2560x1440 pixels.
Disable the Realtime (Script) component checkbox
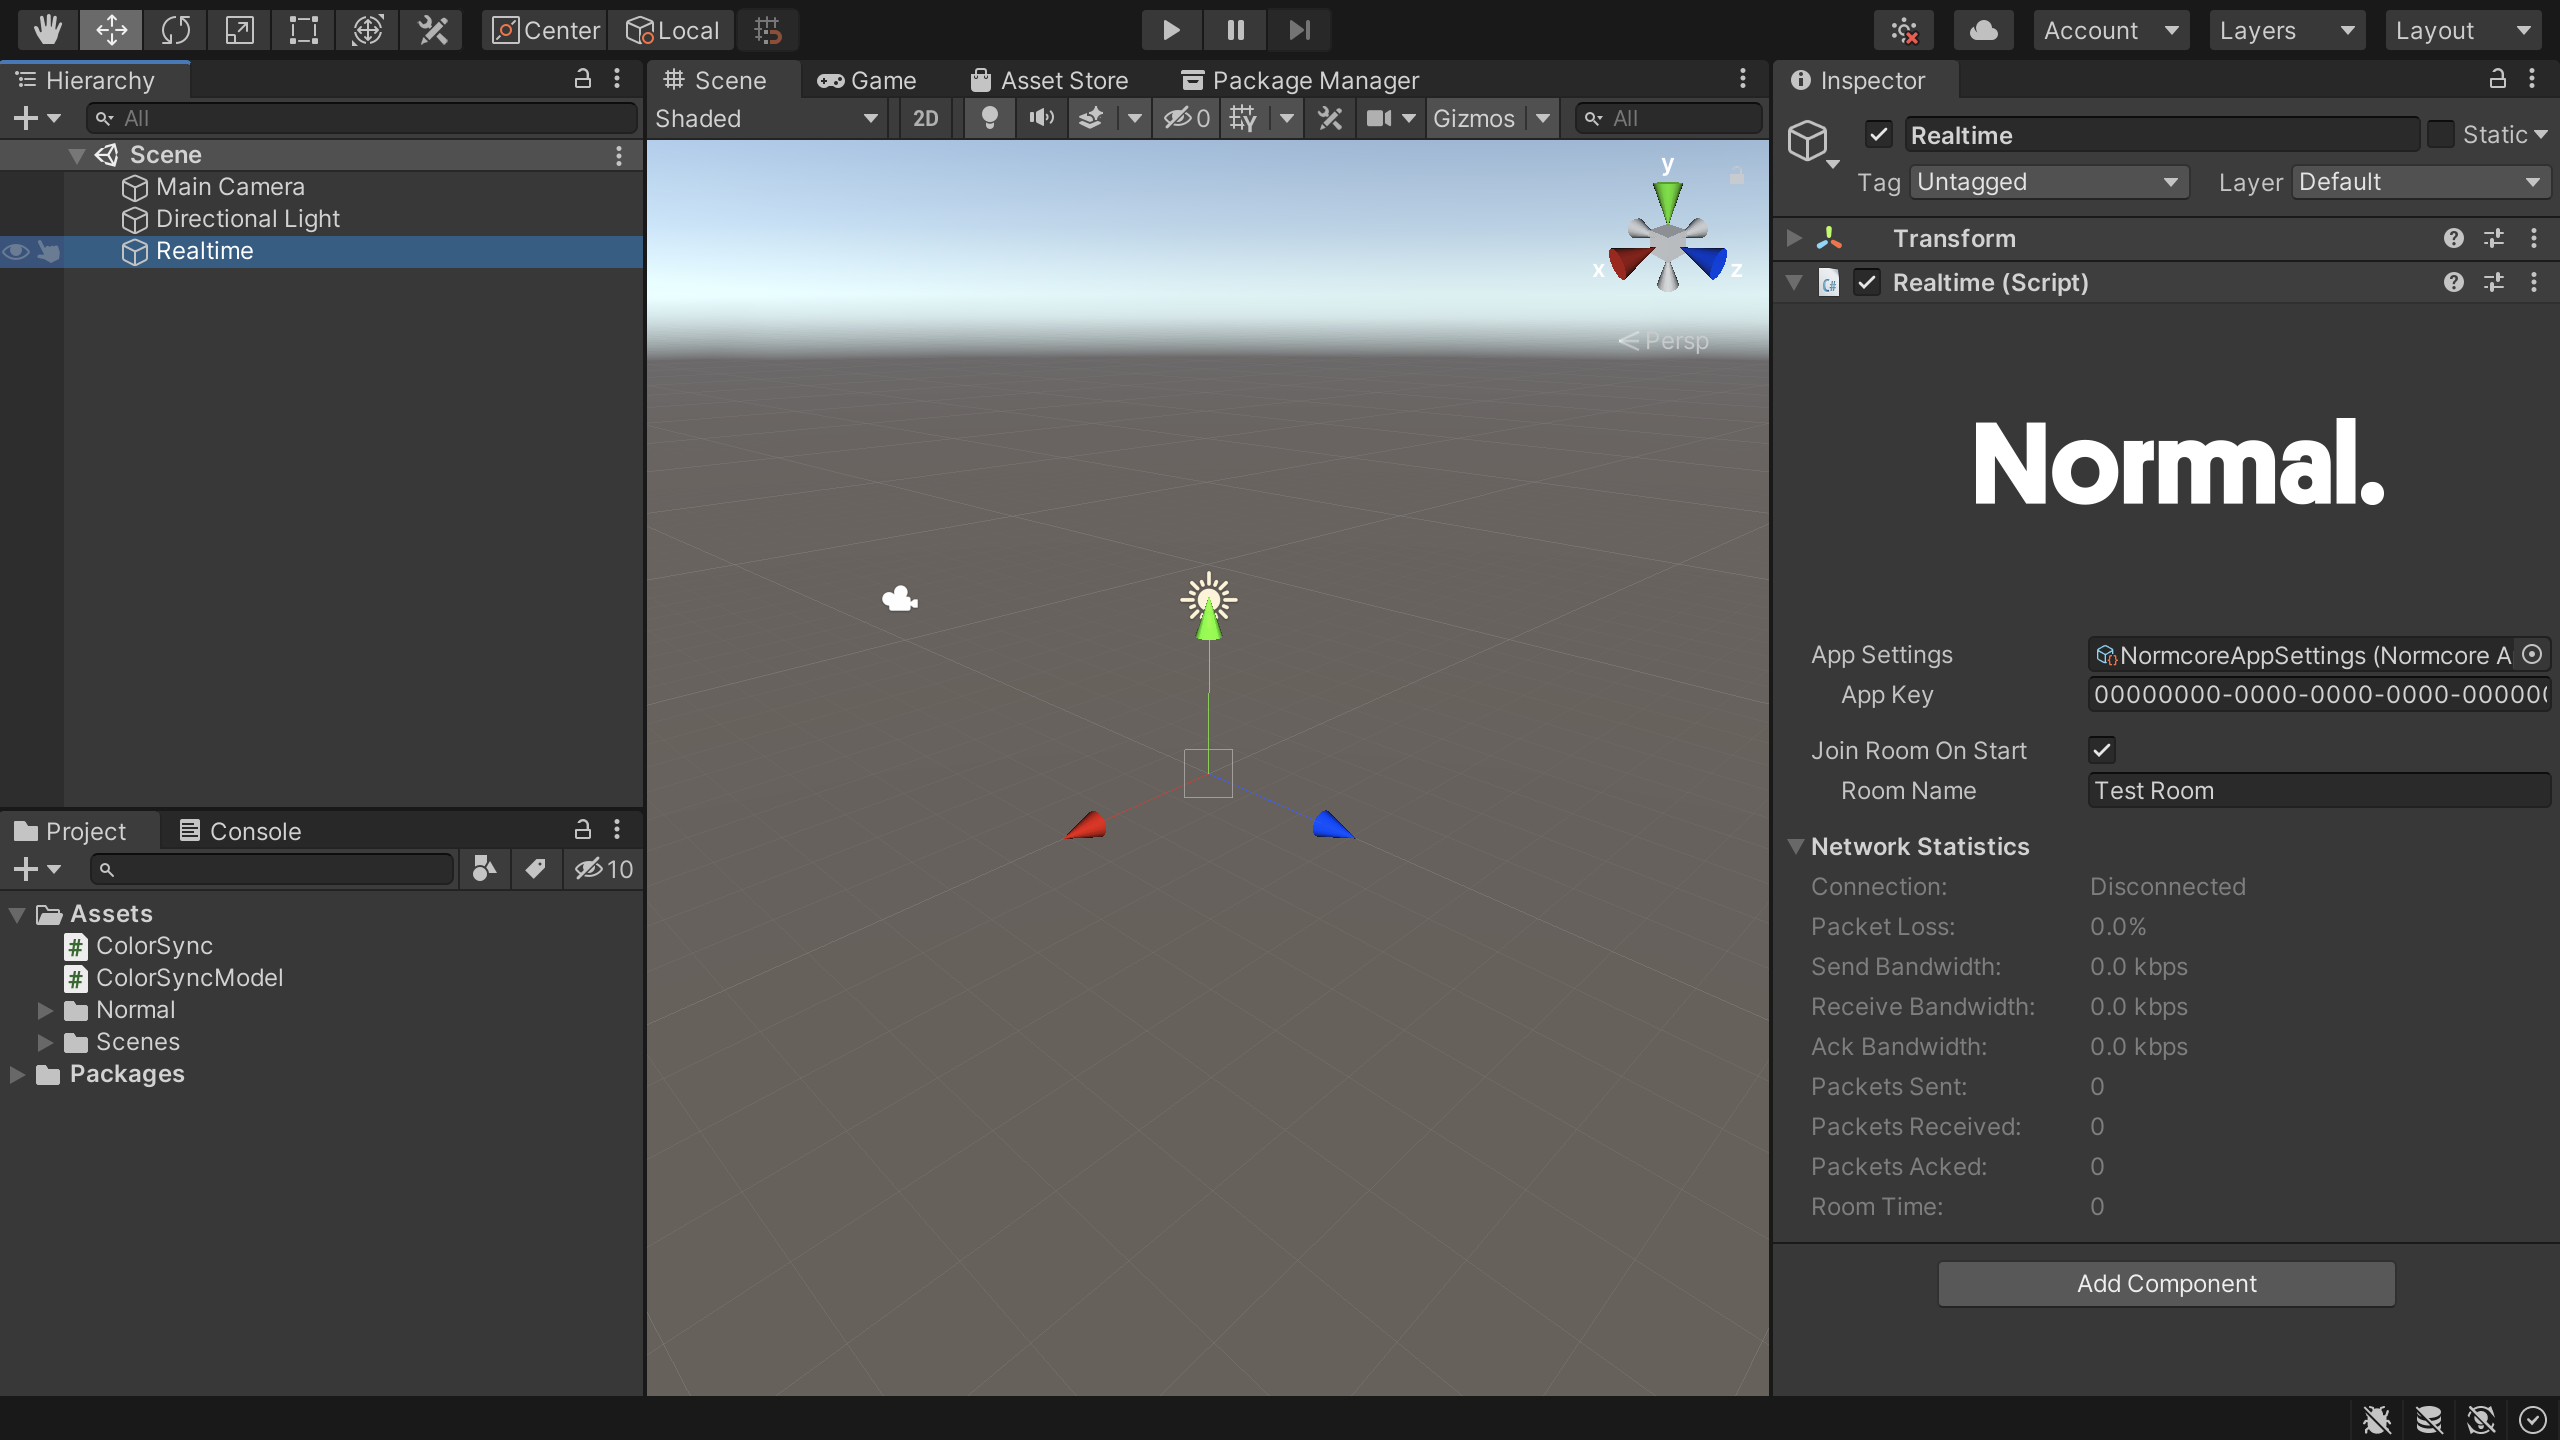pos(1866,283)
